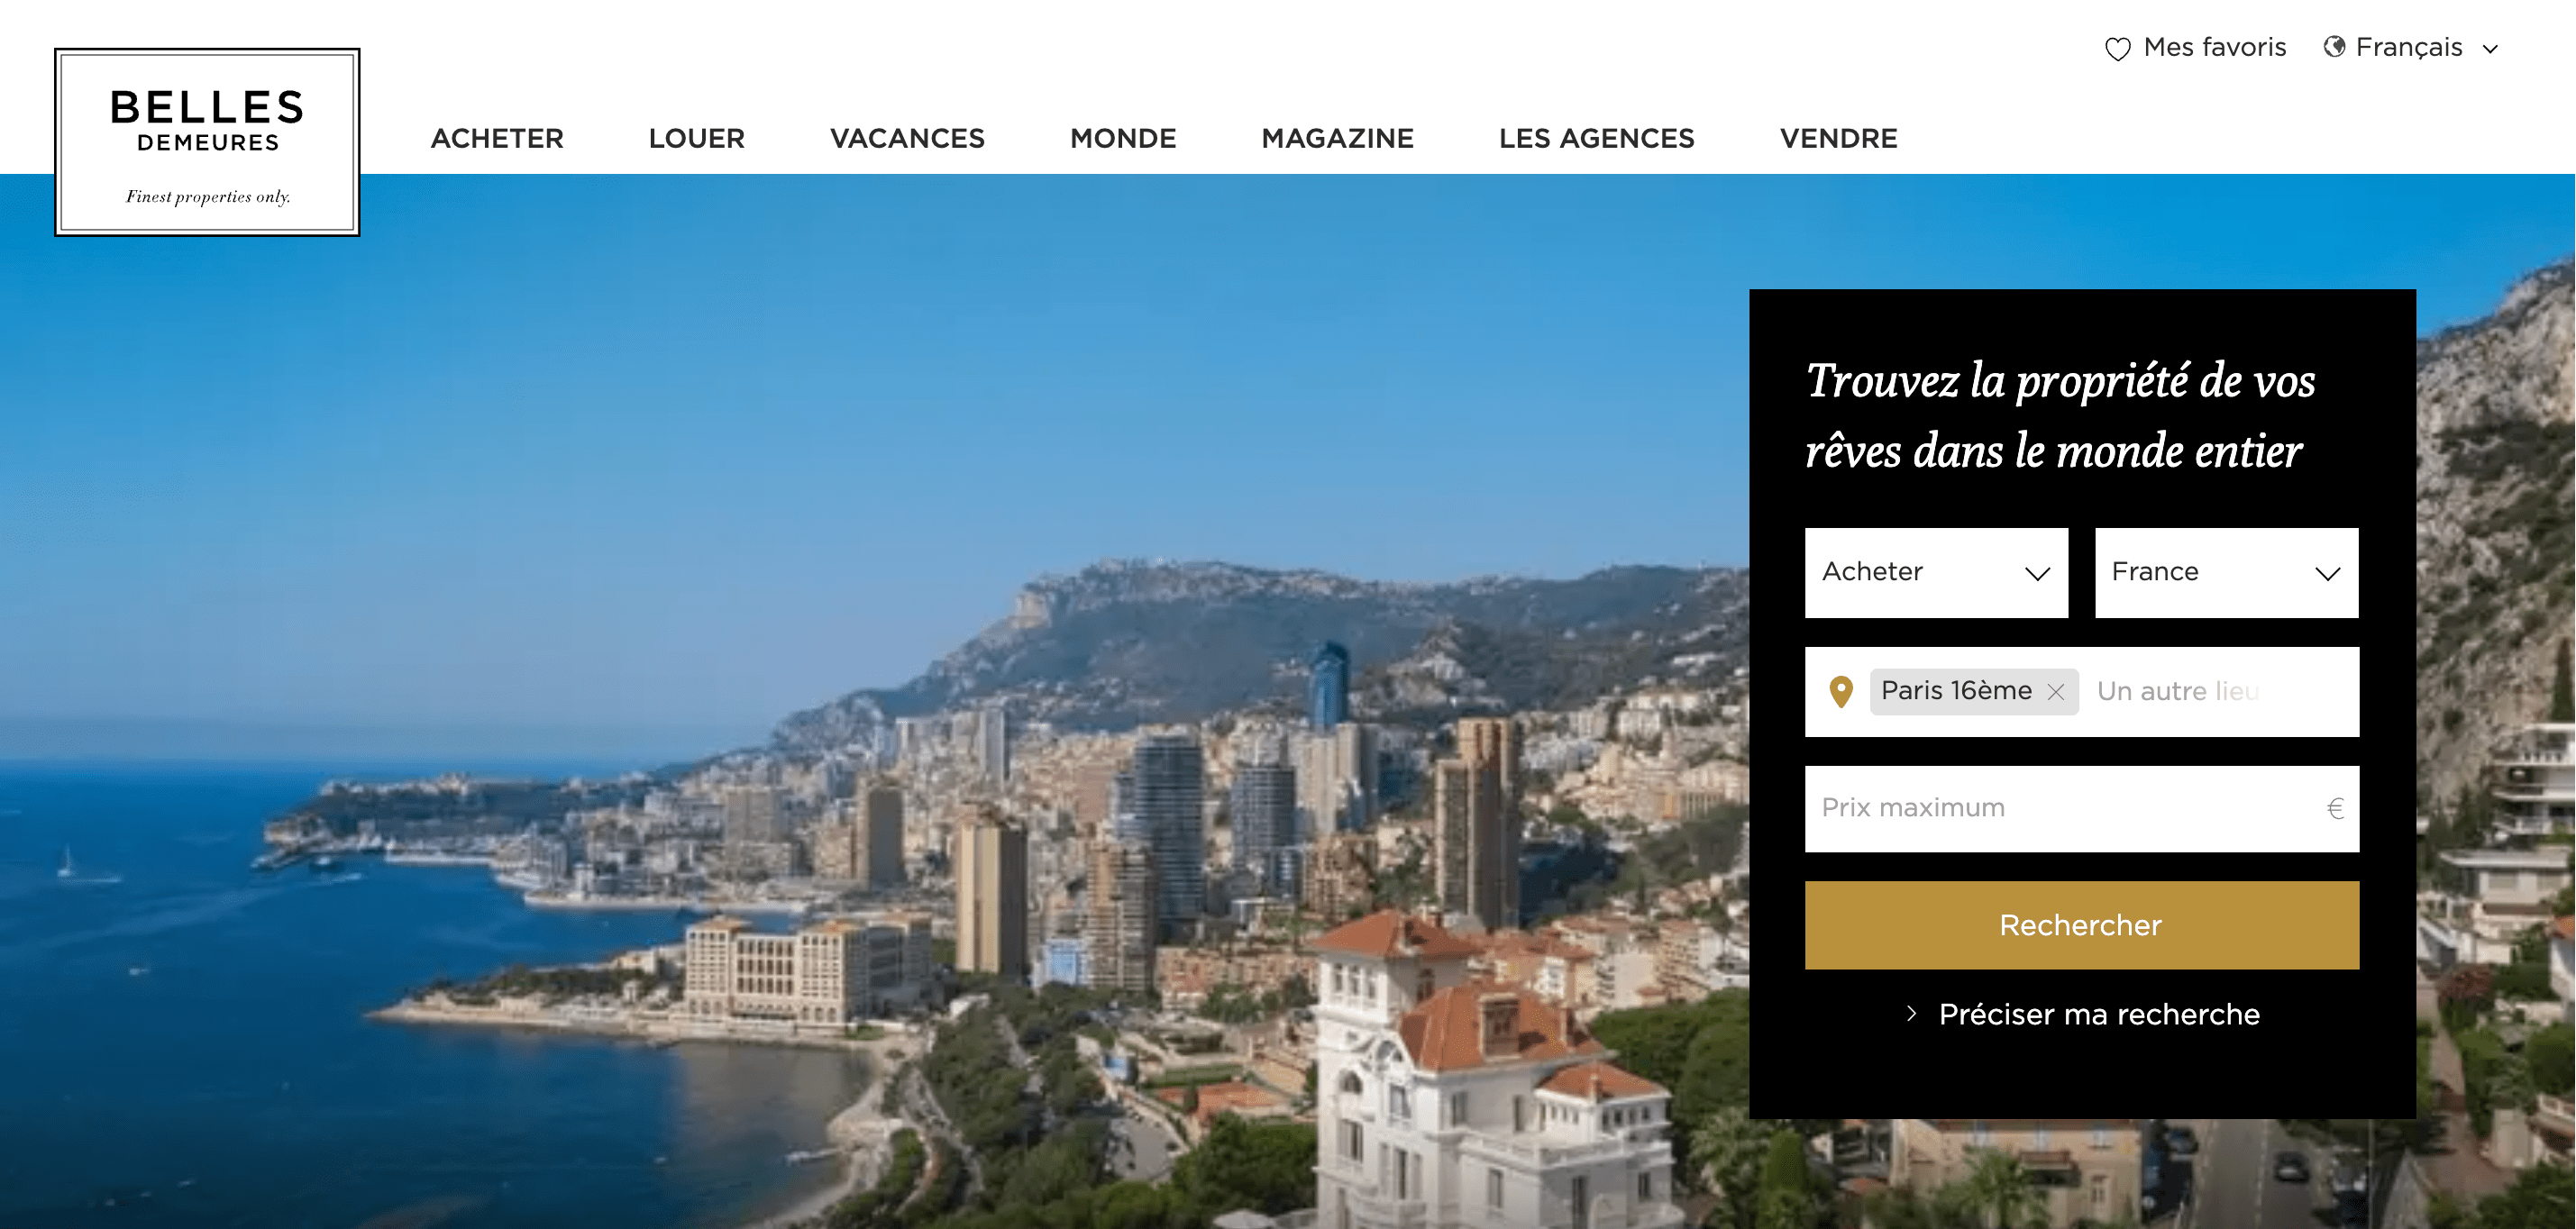Viewport: 2576px width, 1229px height.
Task: Open the ACHETER menu
Action: [x=497, y=138]
